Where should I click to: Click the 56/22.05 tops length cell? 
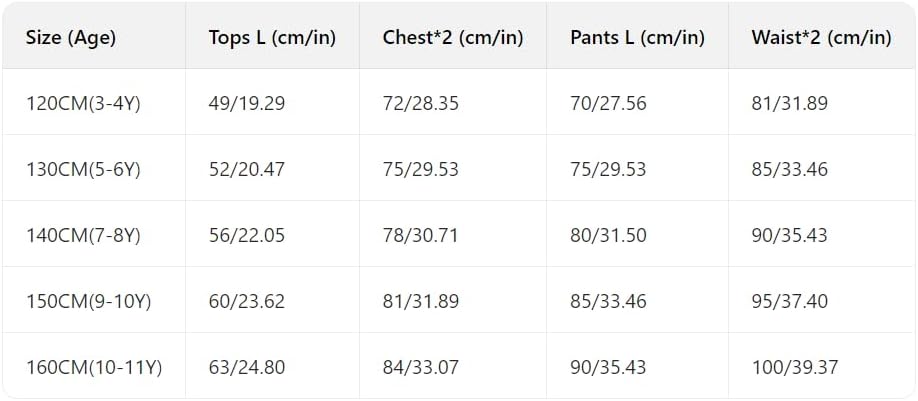(x=246, y=235)
